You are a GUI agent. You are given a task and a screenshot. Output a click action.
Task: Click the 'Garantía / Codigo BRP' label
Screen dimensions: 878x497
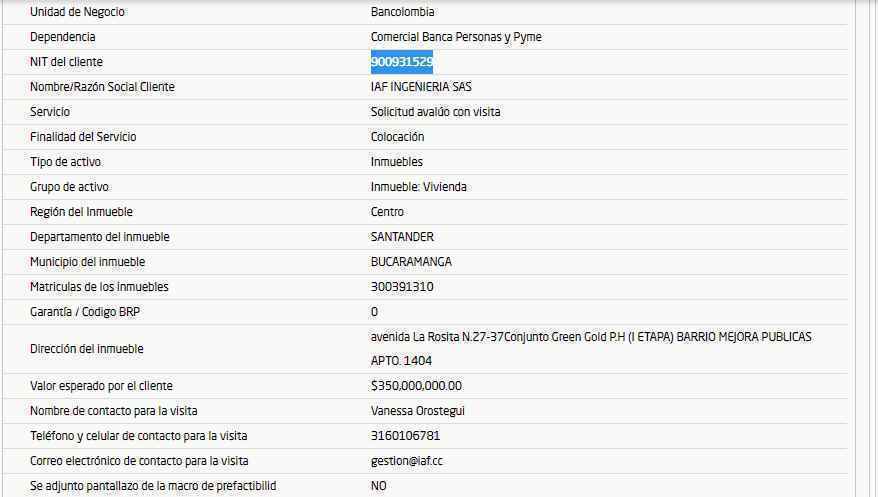(85, 312)
